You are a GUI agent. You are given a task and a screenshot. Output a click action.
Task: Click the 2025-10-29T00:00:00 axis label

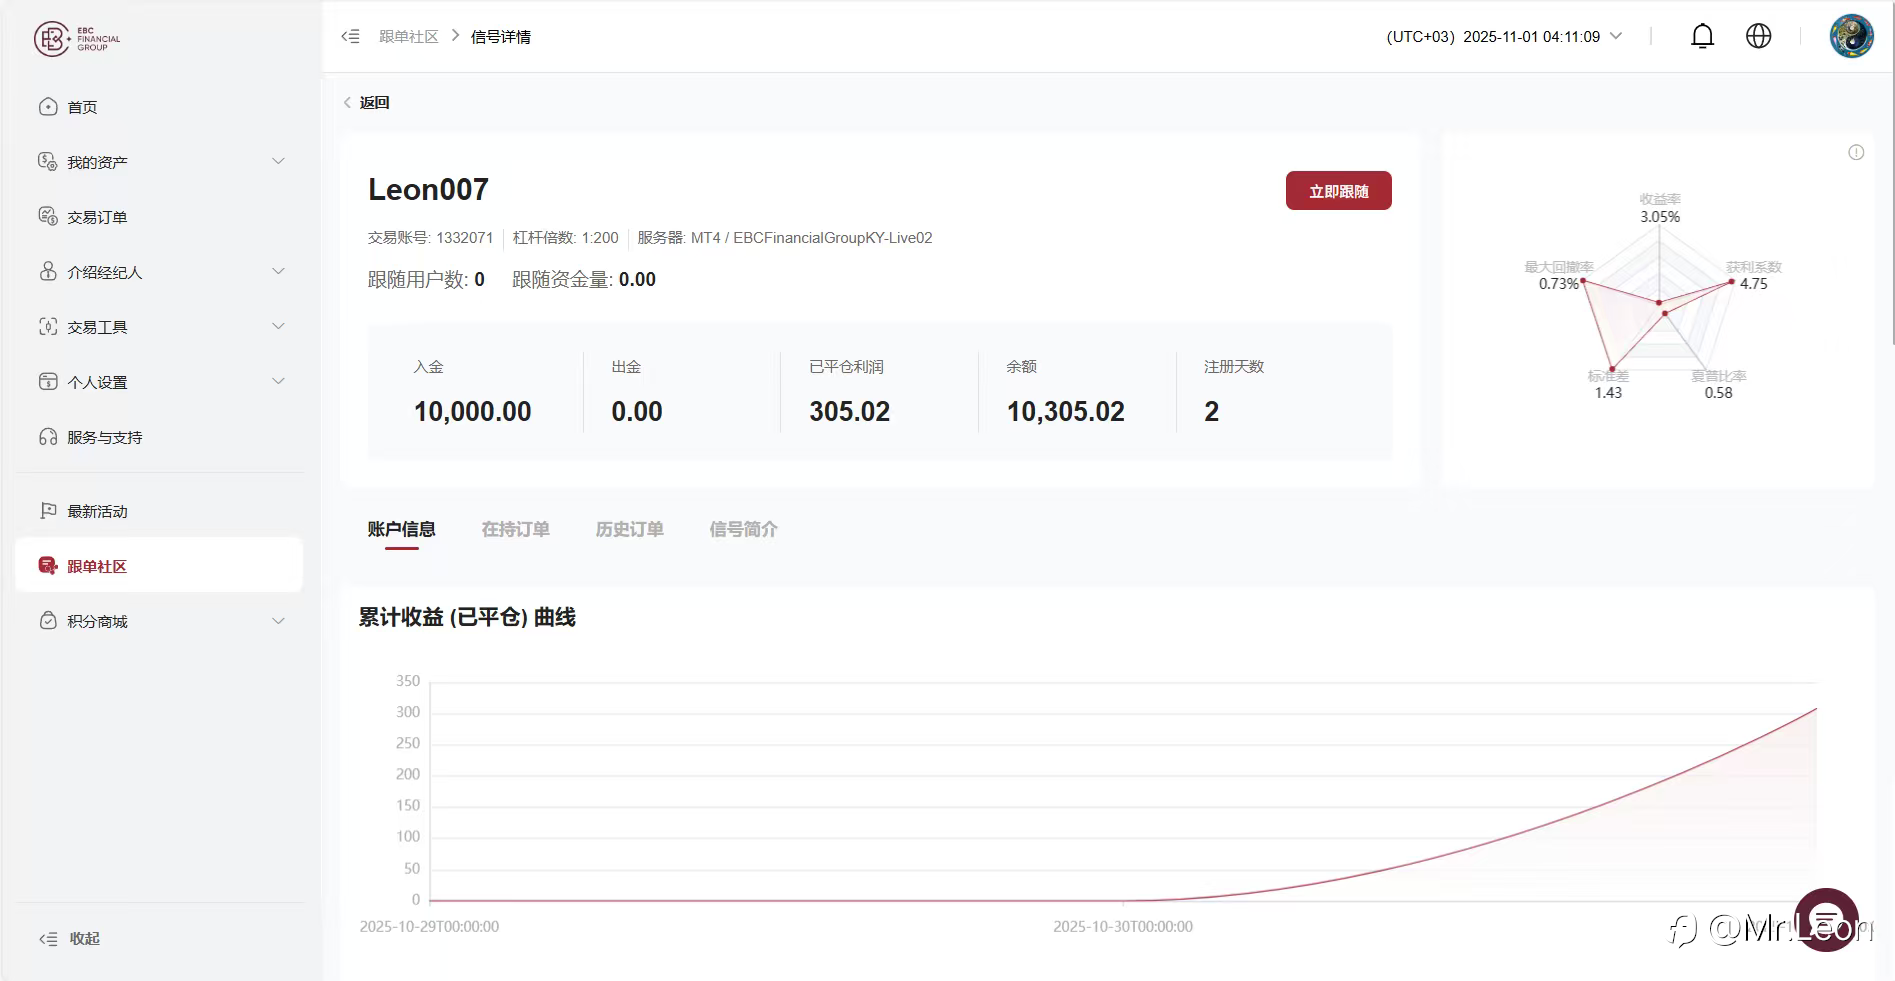point(429,927)
